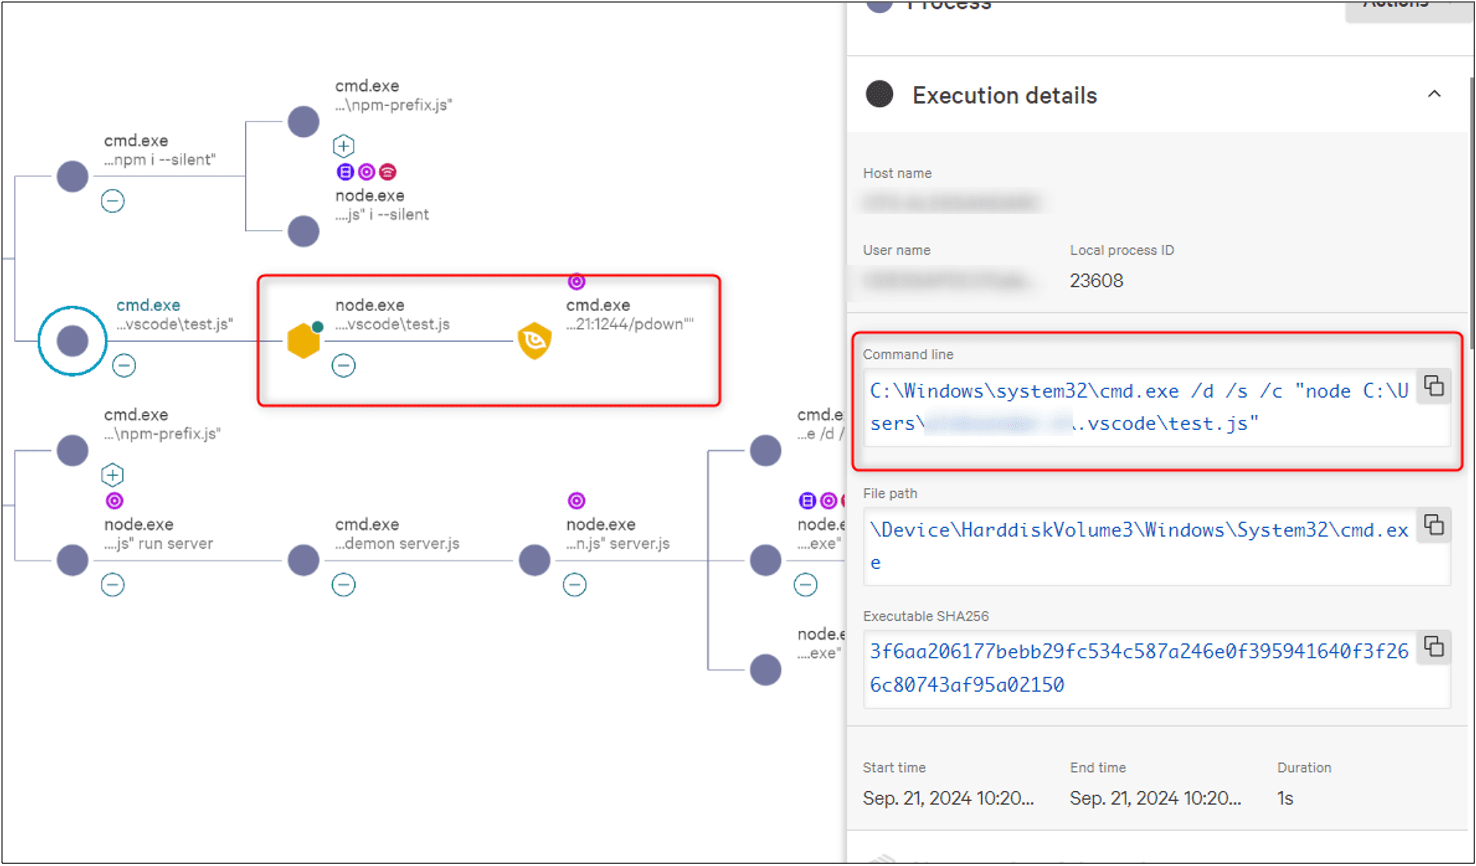
Task: Copy the Command line value
Action: 1434,386
